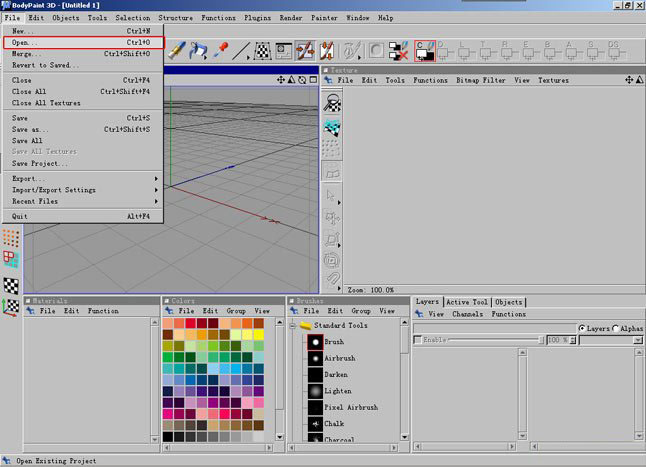Click the checkered axis icon in left sidebar
Viewport: 646px width, 467px height.
point(11,307)
